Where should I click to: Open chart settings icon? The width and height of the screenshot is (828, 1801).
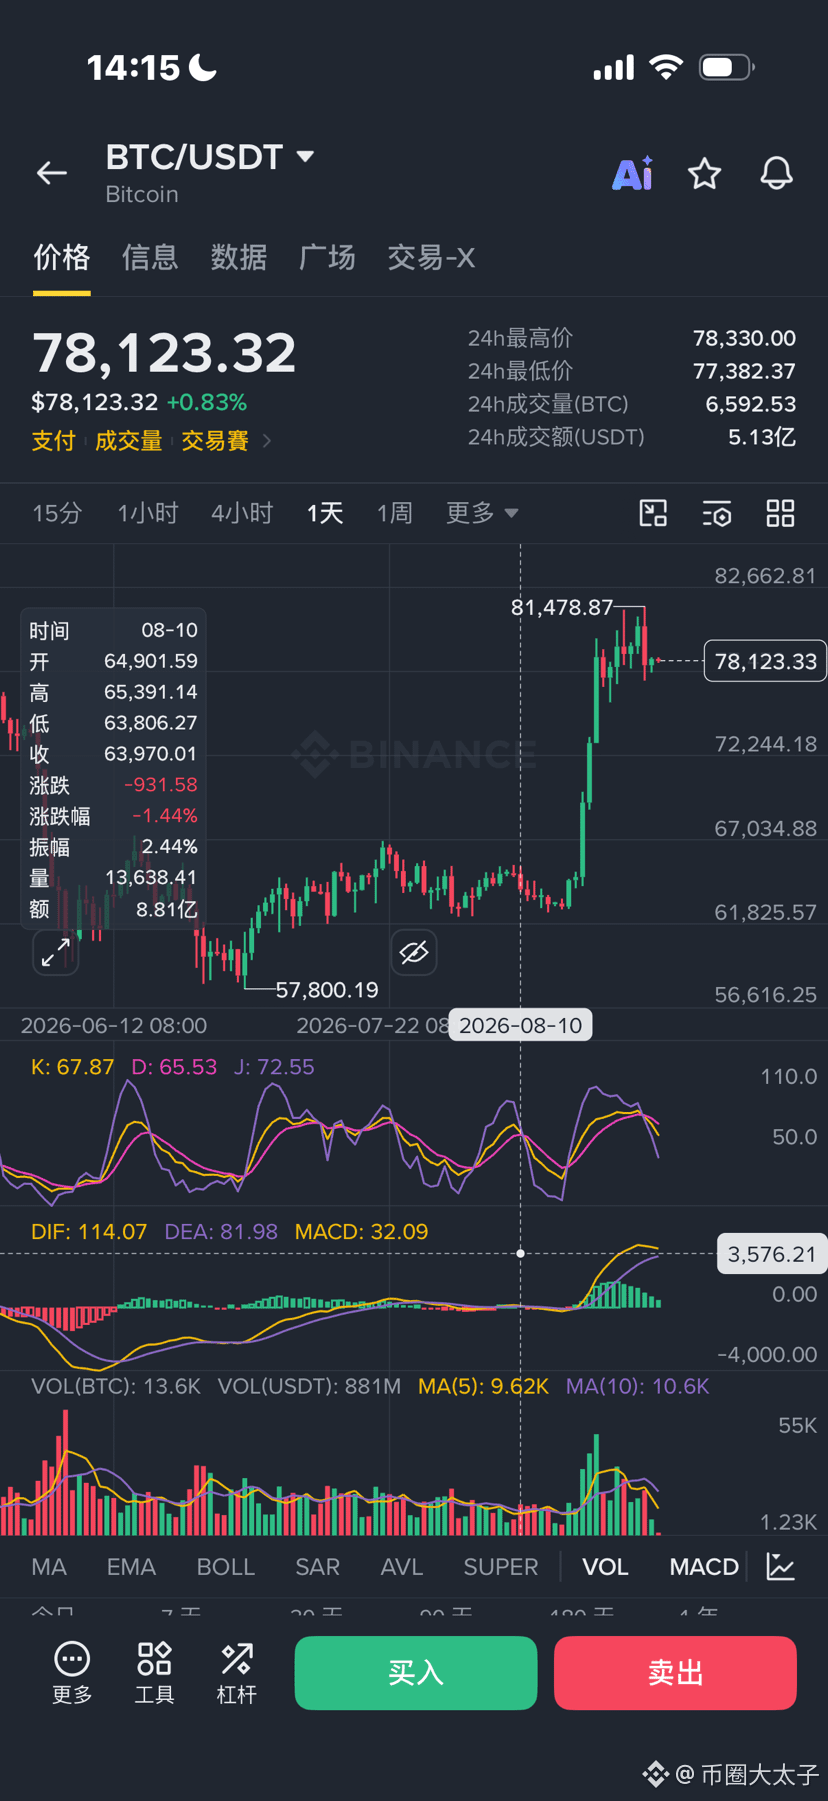tap(717, 514)
